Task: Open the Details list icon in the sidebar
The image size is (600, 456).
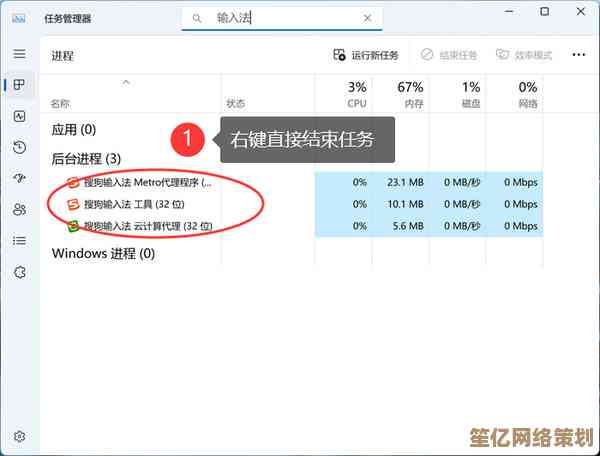Action: point(19,240)
